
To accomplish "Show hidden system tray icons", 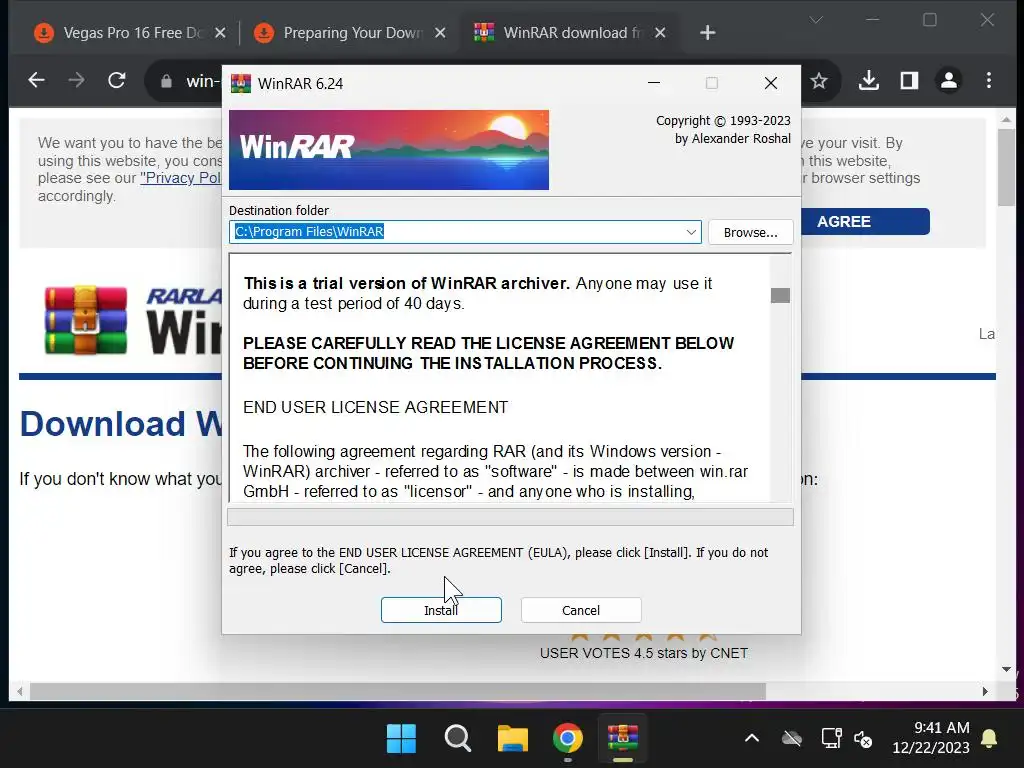I will tap(752, 739).
